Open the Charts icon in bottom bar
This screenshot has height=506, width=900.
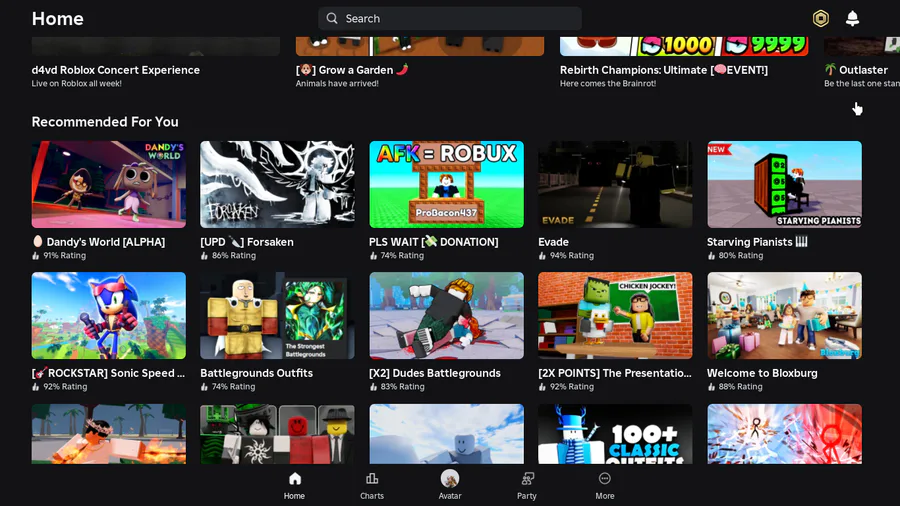[372, 478]
